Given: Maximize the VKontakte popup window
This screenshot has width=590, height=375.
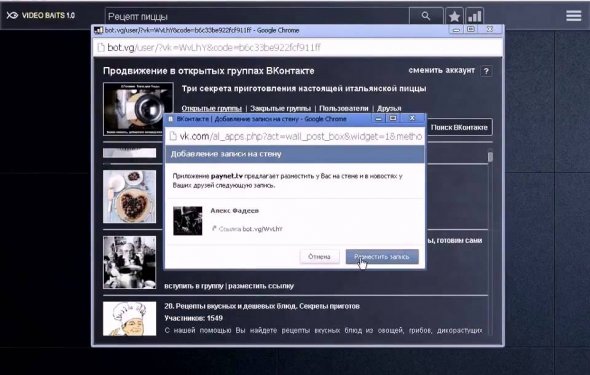Looking at the screenshot, I should click(x=393, y=118).
